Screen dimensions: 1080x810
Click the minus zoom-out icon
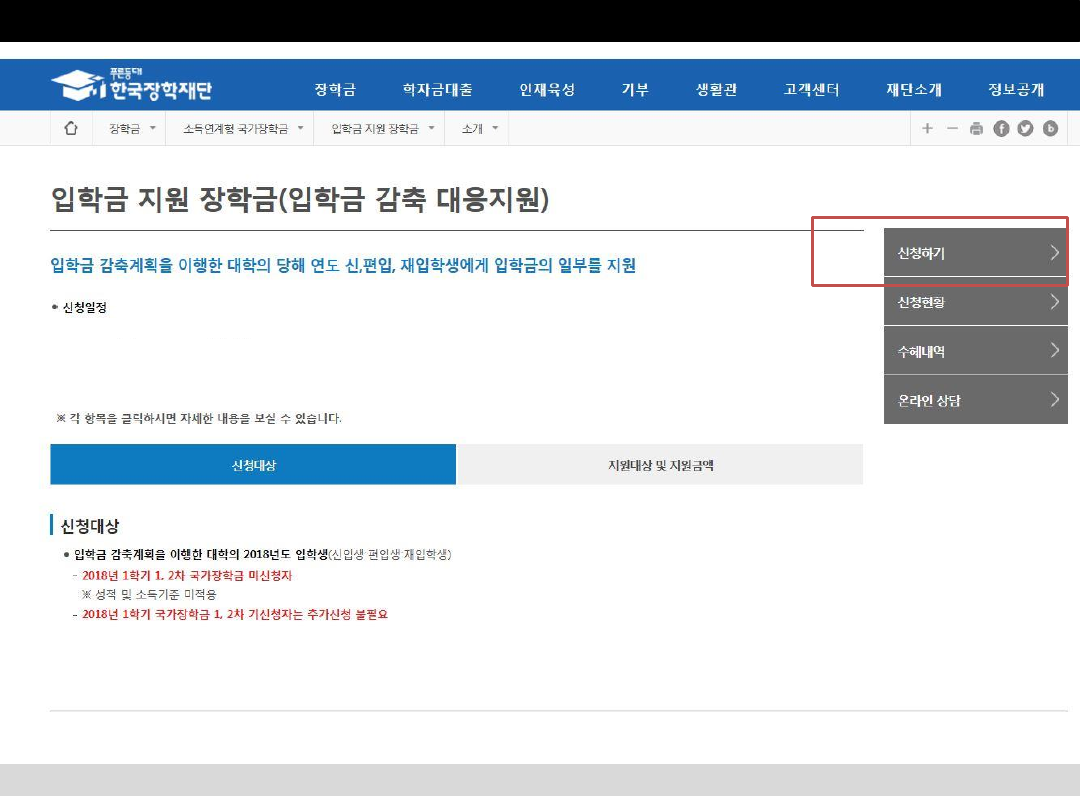952,128
